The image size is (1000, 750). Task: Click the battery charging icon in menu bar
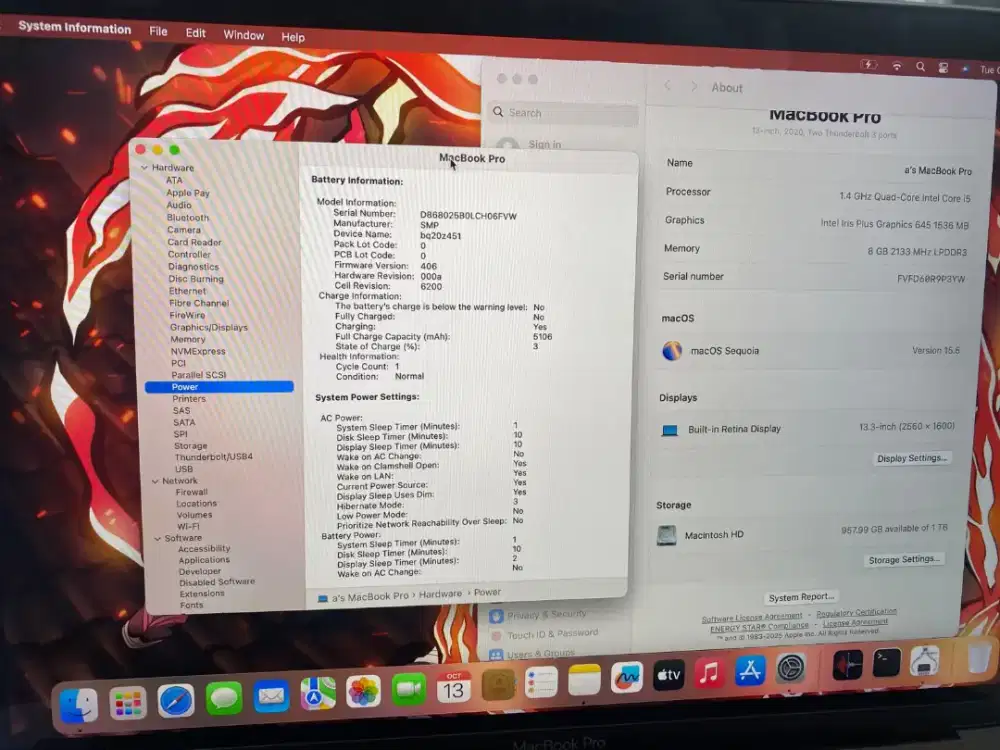click(869, 64)
